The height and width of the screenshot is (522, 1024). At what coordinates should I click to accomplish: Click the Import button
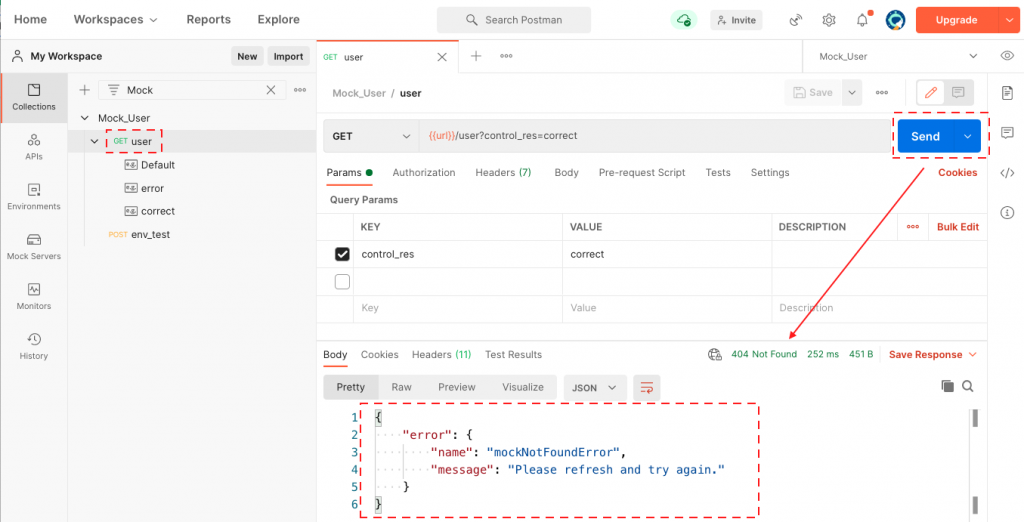288,56
